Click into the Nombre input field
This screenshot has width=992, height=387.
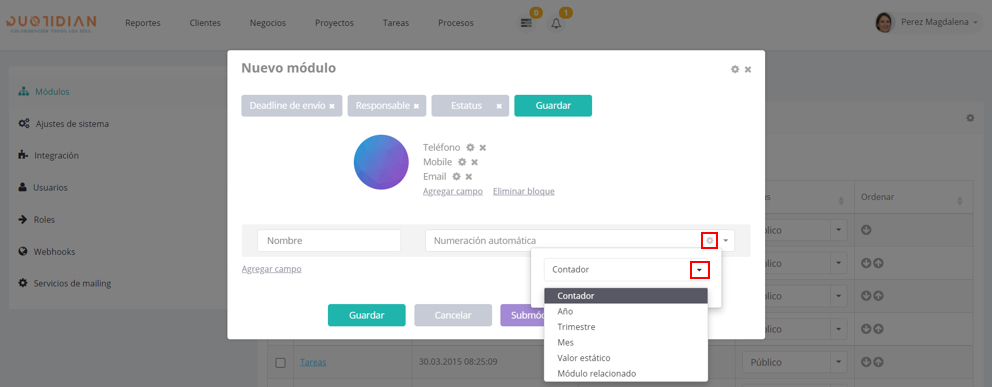[329, 241]
